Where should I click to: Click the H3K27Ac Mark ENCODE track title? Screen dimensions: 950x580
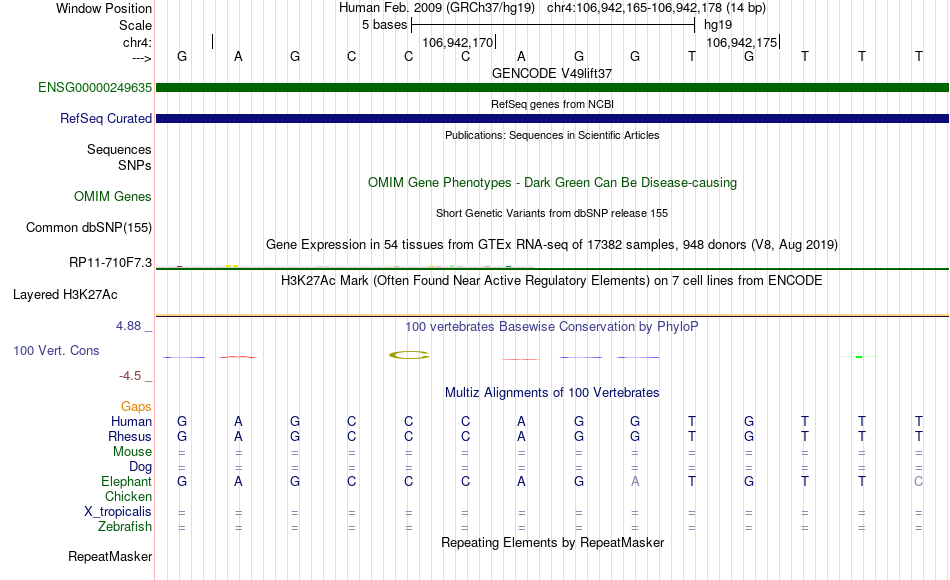552,281
